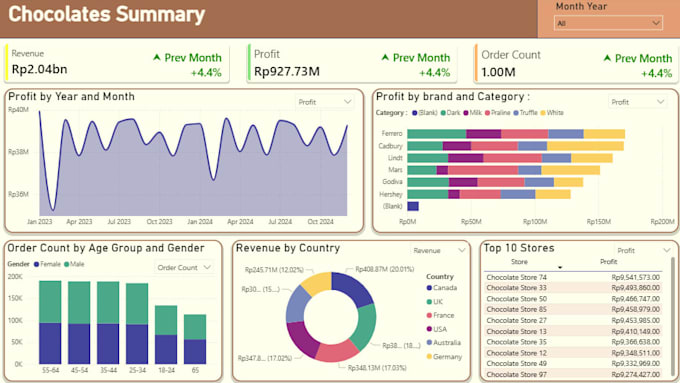Screen dimensions: 680x383
Task: Select the Chocolate Store 49 row
Action: pos(573,363)
